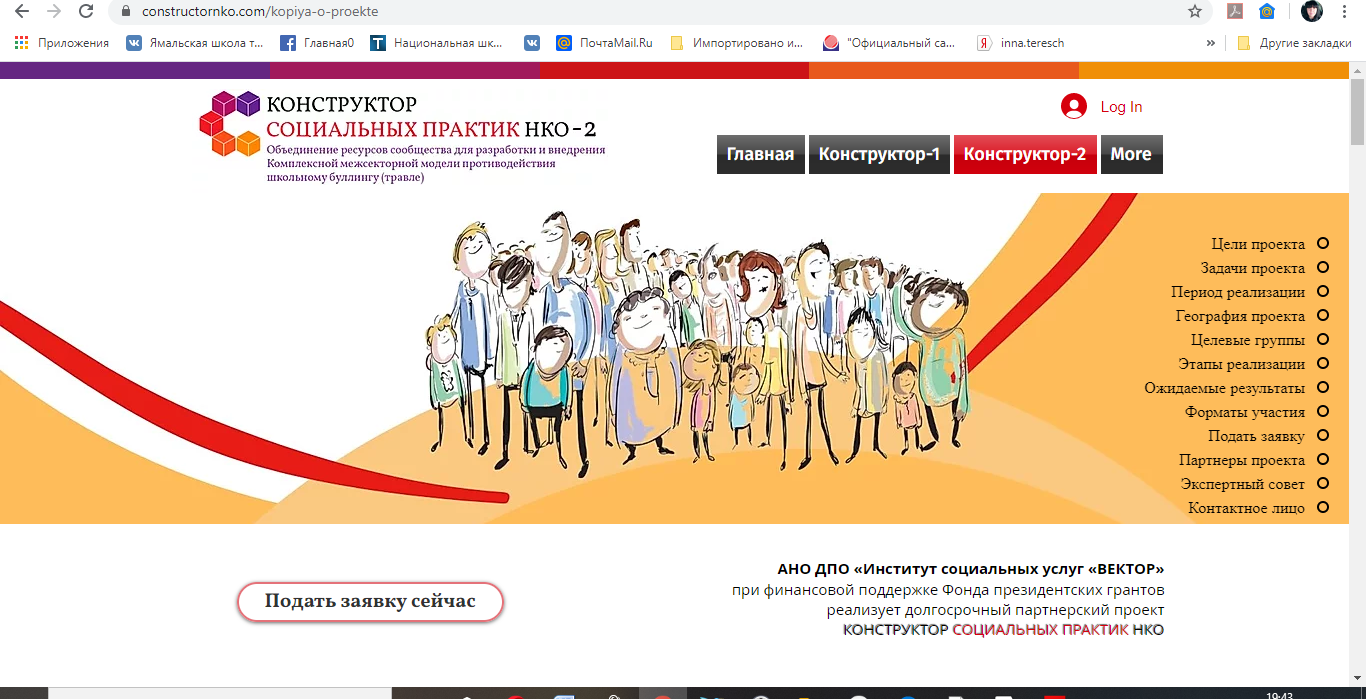Click the page's vertical scrollbar thumb

click(1357, 110)
